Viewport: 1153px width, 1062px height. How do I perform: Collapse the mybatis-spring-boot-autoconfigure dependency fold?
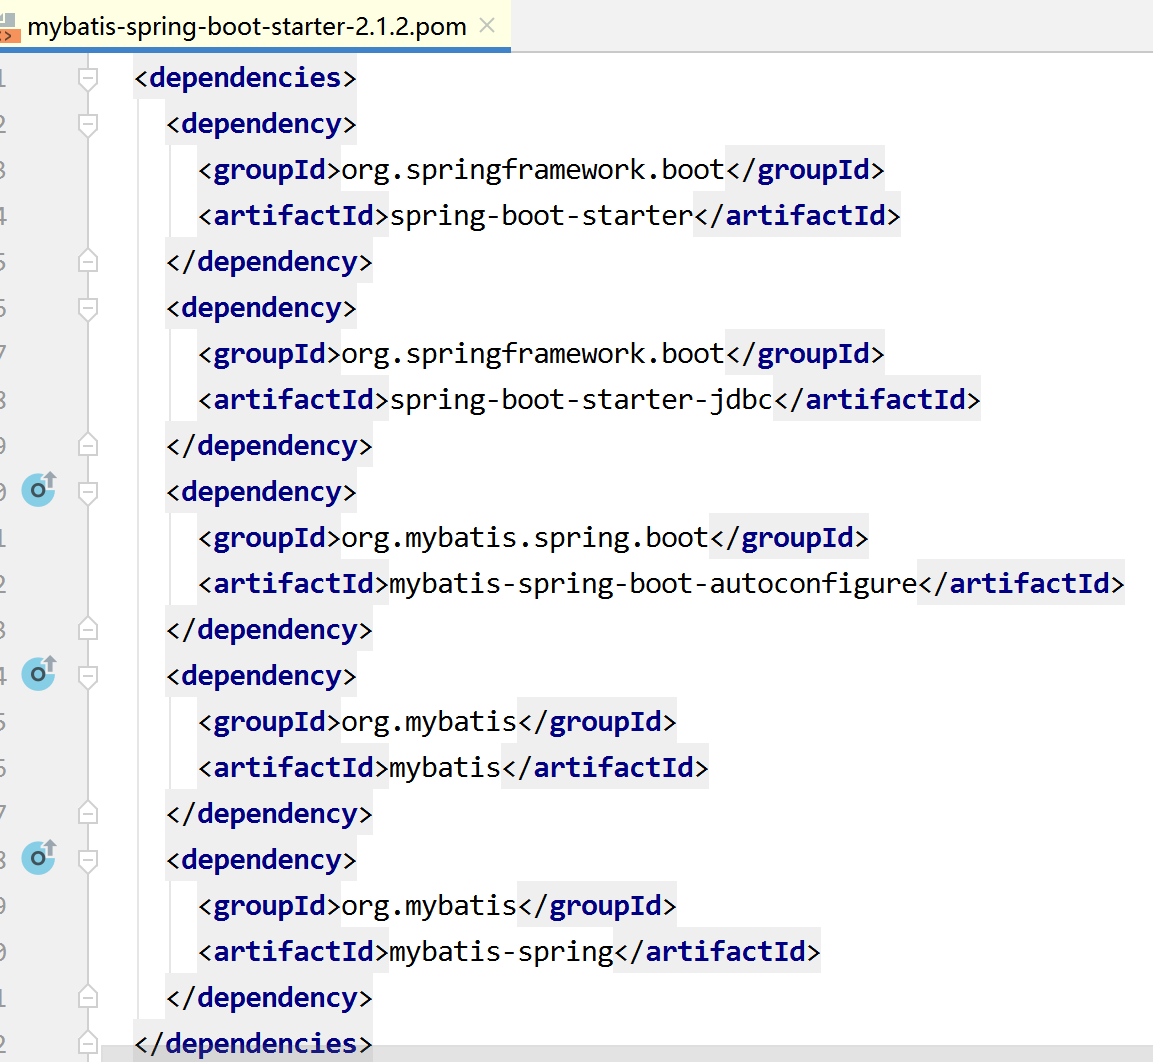[x=88, y=493]
